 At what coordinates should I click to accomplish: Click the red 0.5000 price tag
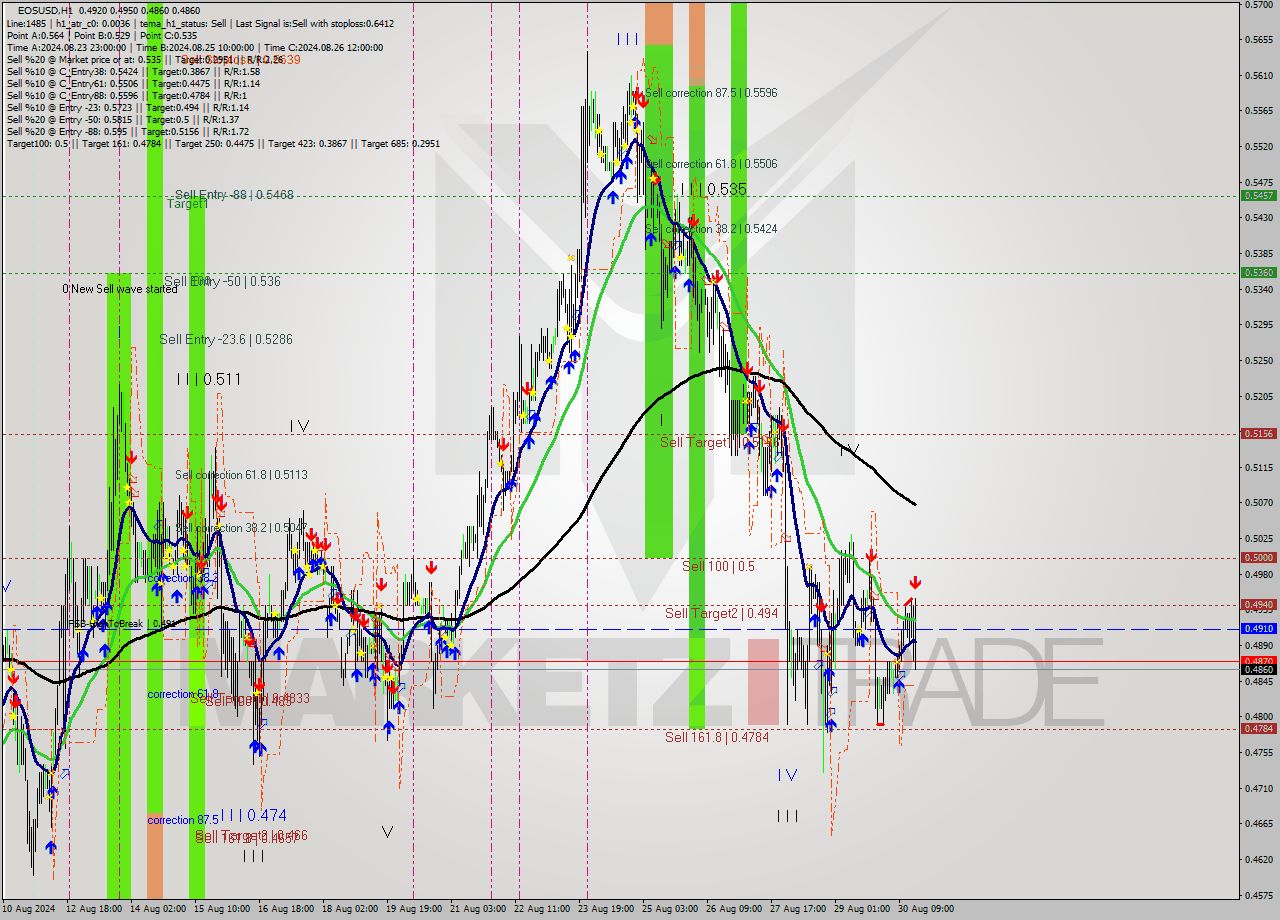click(x=1258, y=557)
